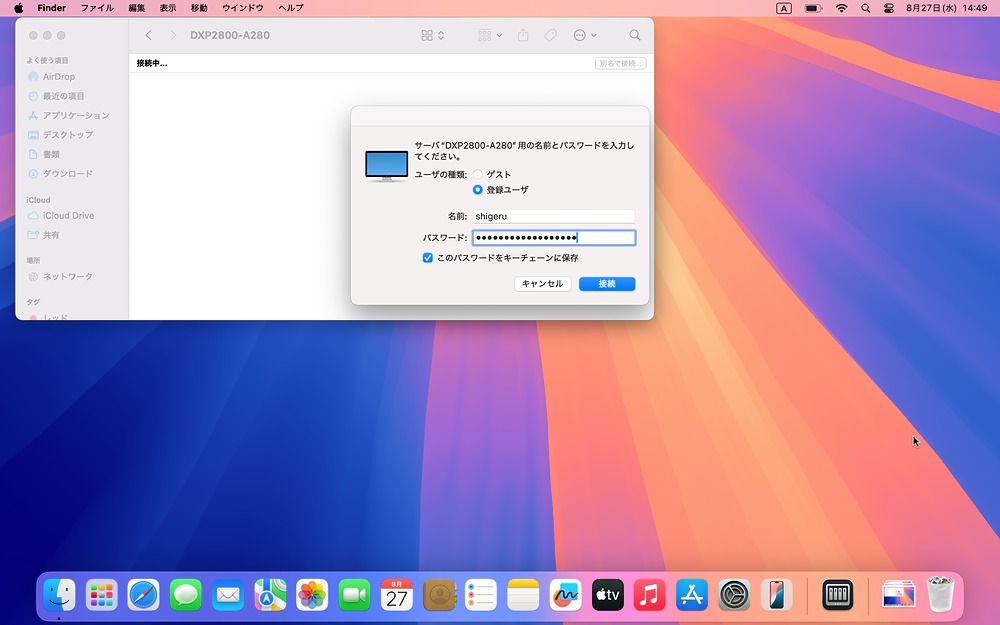Open the group-by dropdown in toolbar
Screen dimensions: 1000x625
pos(490,35)
